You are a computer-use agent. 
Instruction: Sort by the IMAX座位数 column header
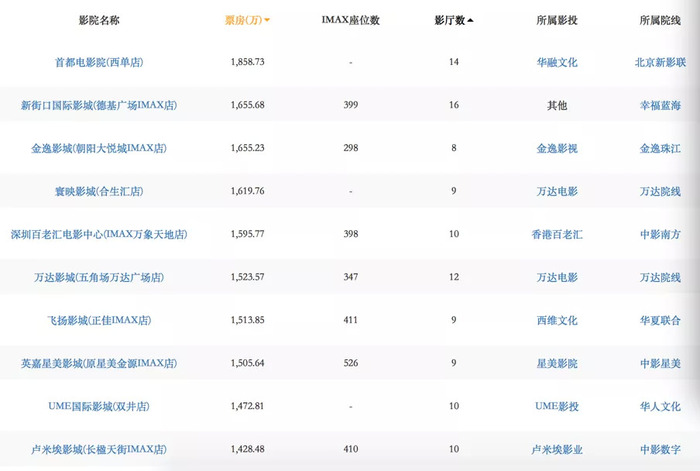pos(350,19)
